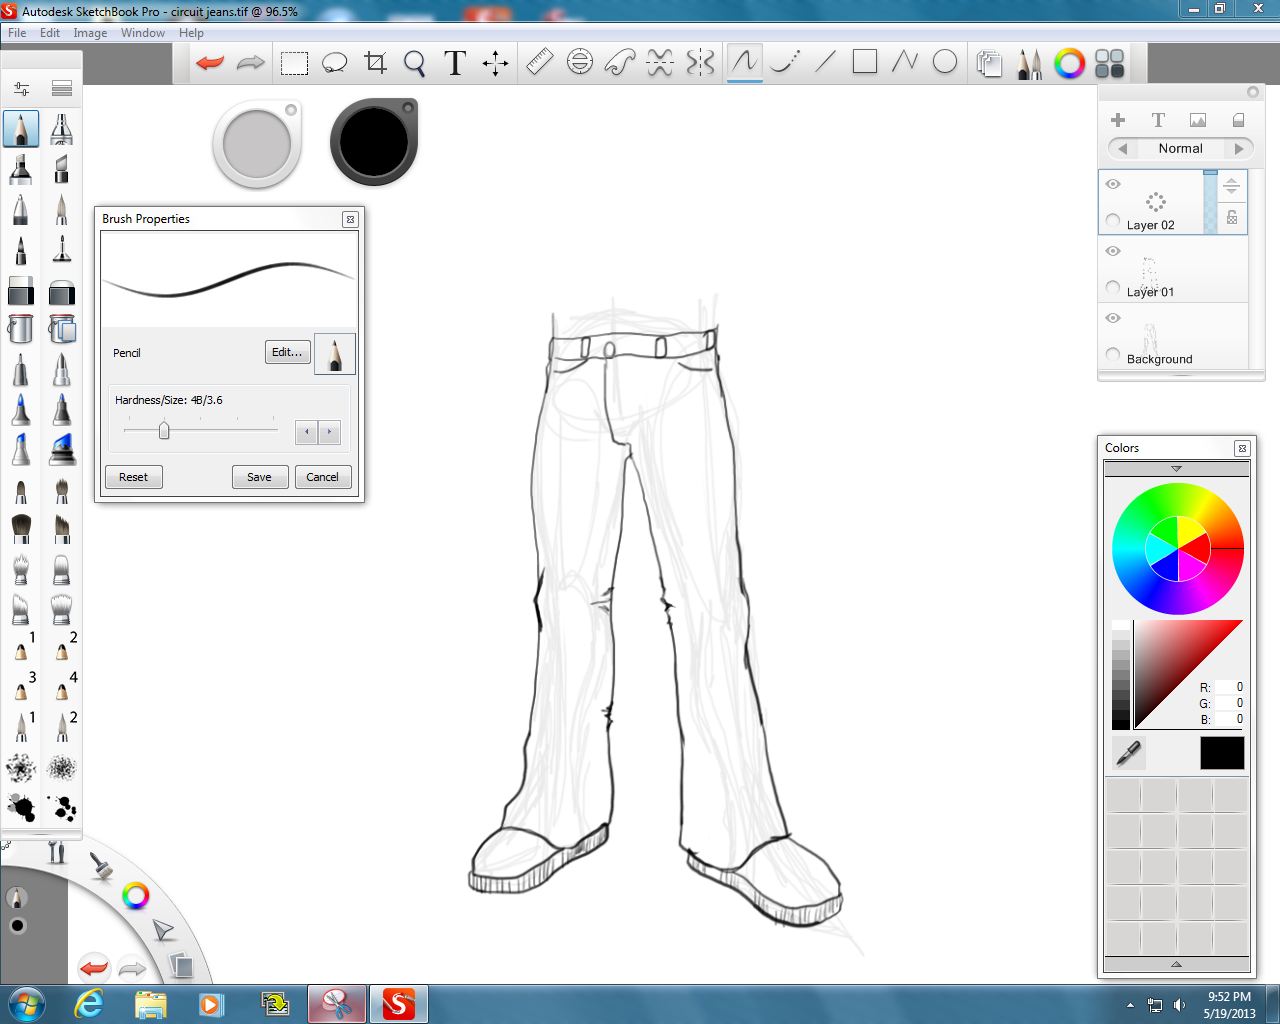Open the color wheel from the top toolbar
1280x1024 pixels.
coord(1069,62)
